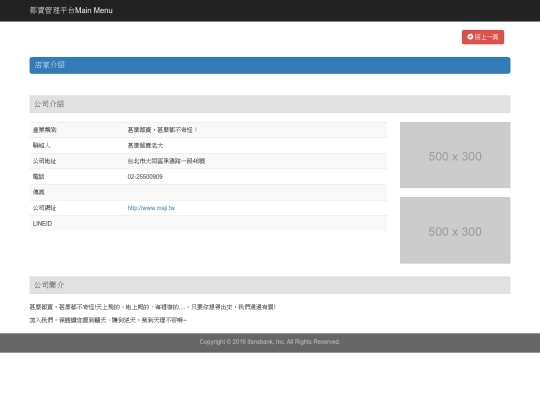Click the company address value containing 46
540x405 pixels.
(166, 161)
